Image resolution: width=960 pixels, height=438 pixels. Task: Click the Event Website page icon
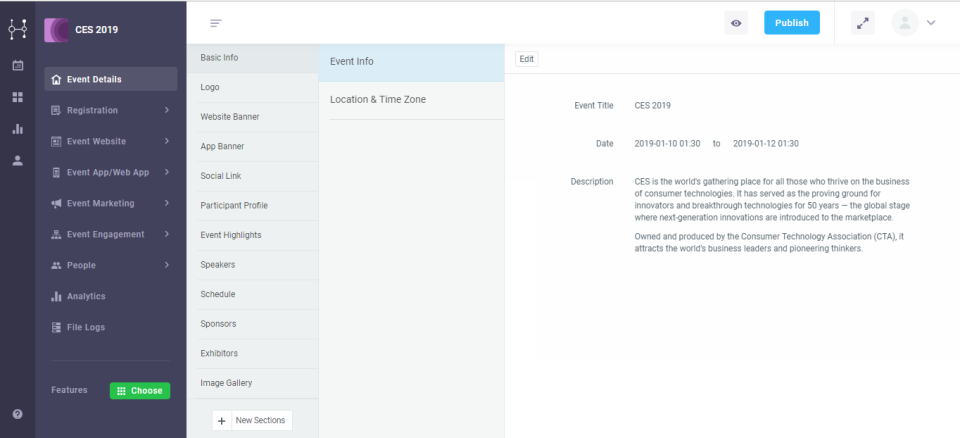[x=56, y=142]
